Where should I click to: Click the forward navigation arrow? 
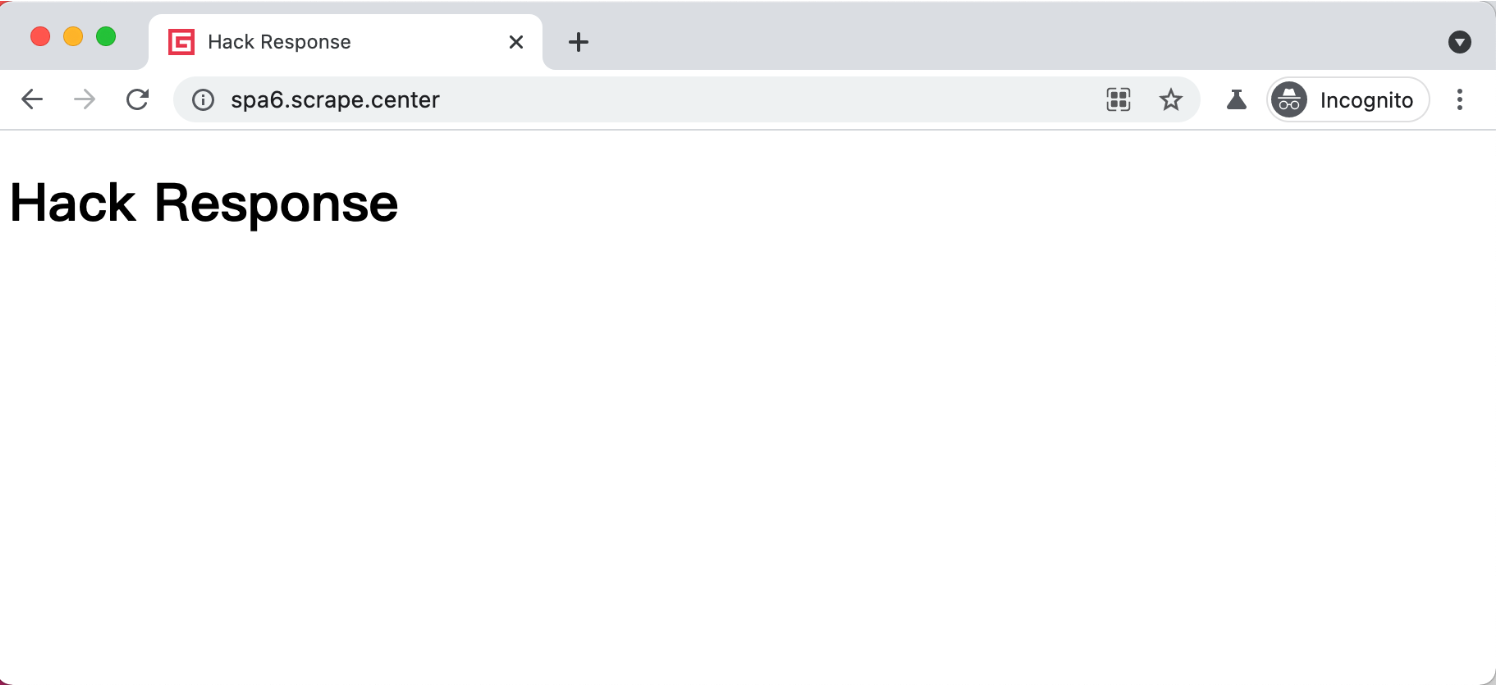click(x=85, y=99)
